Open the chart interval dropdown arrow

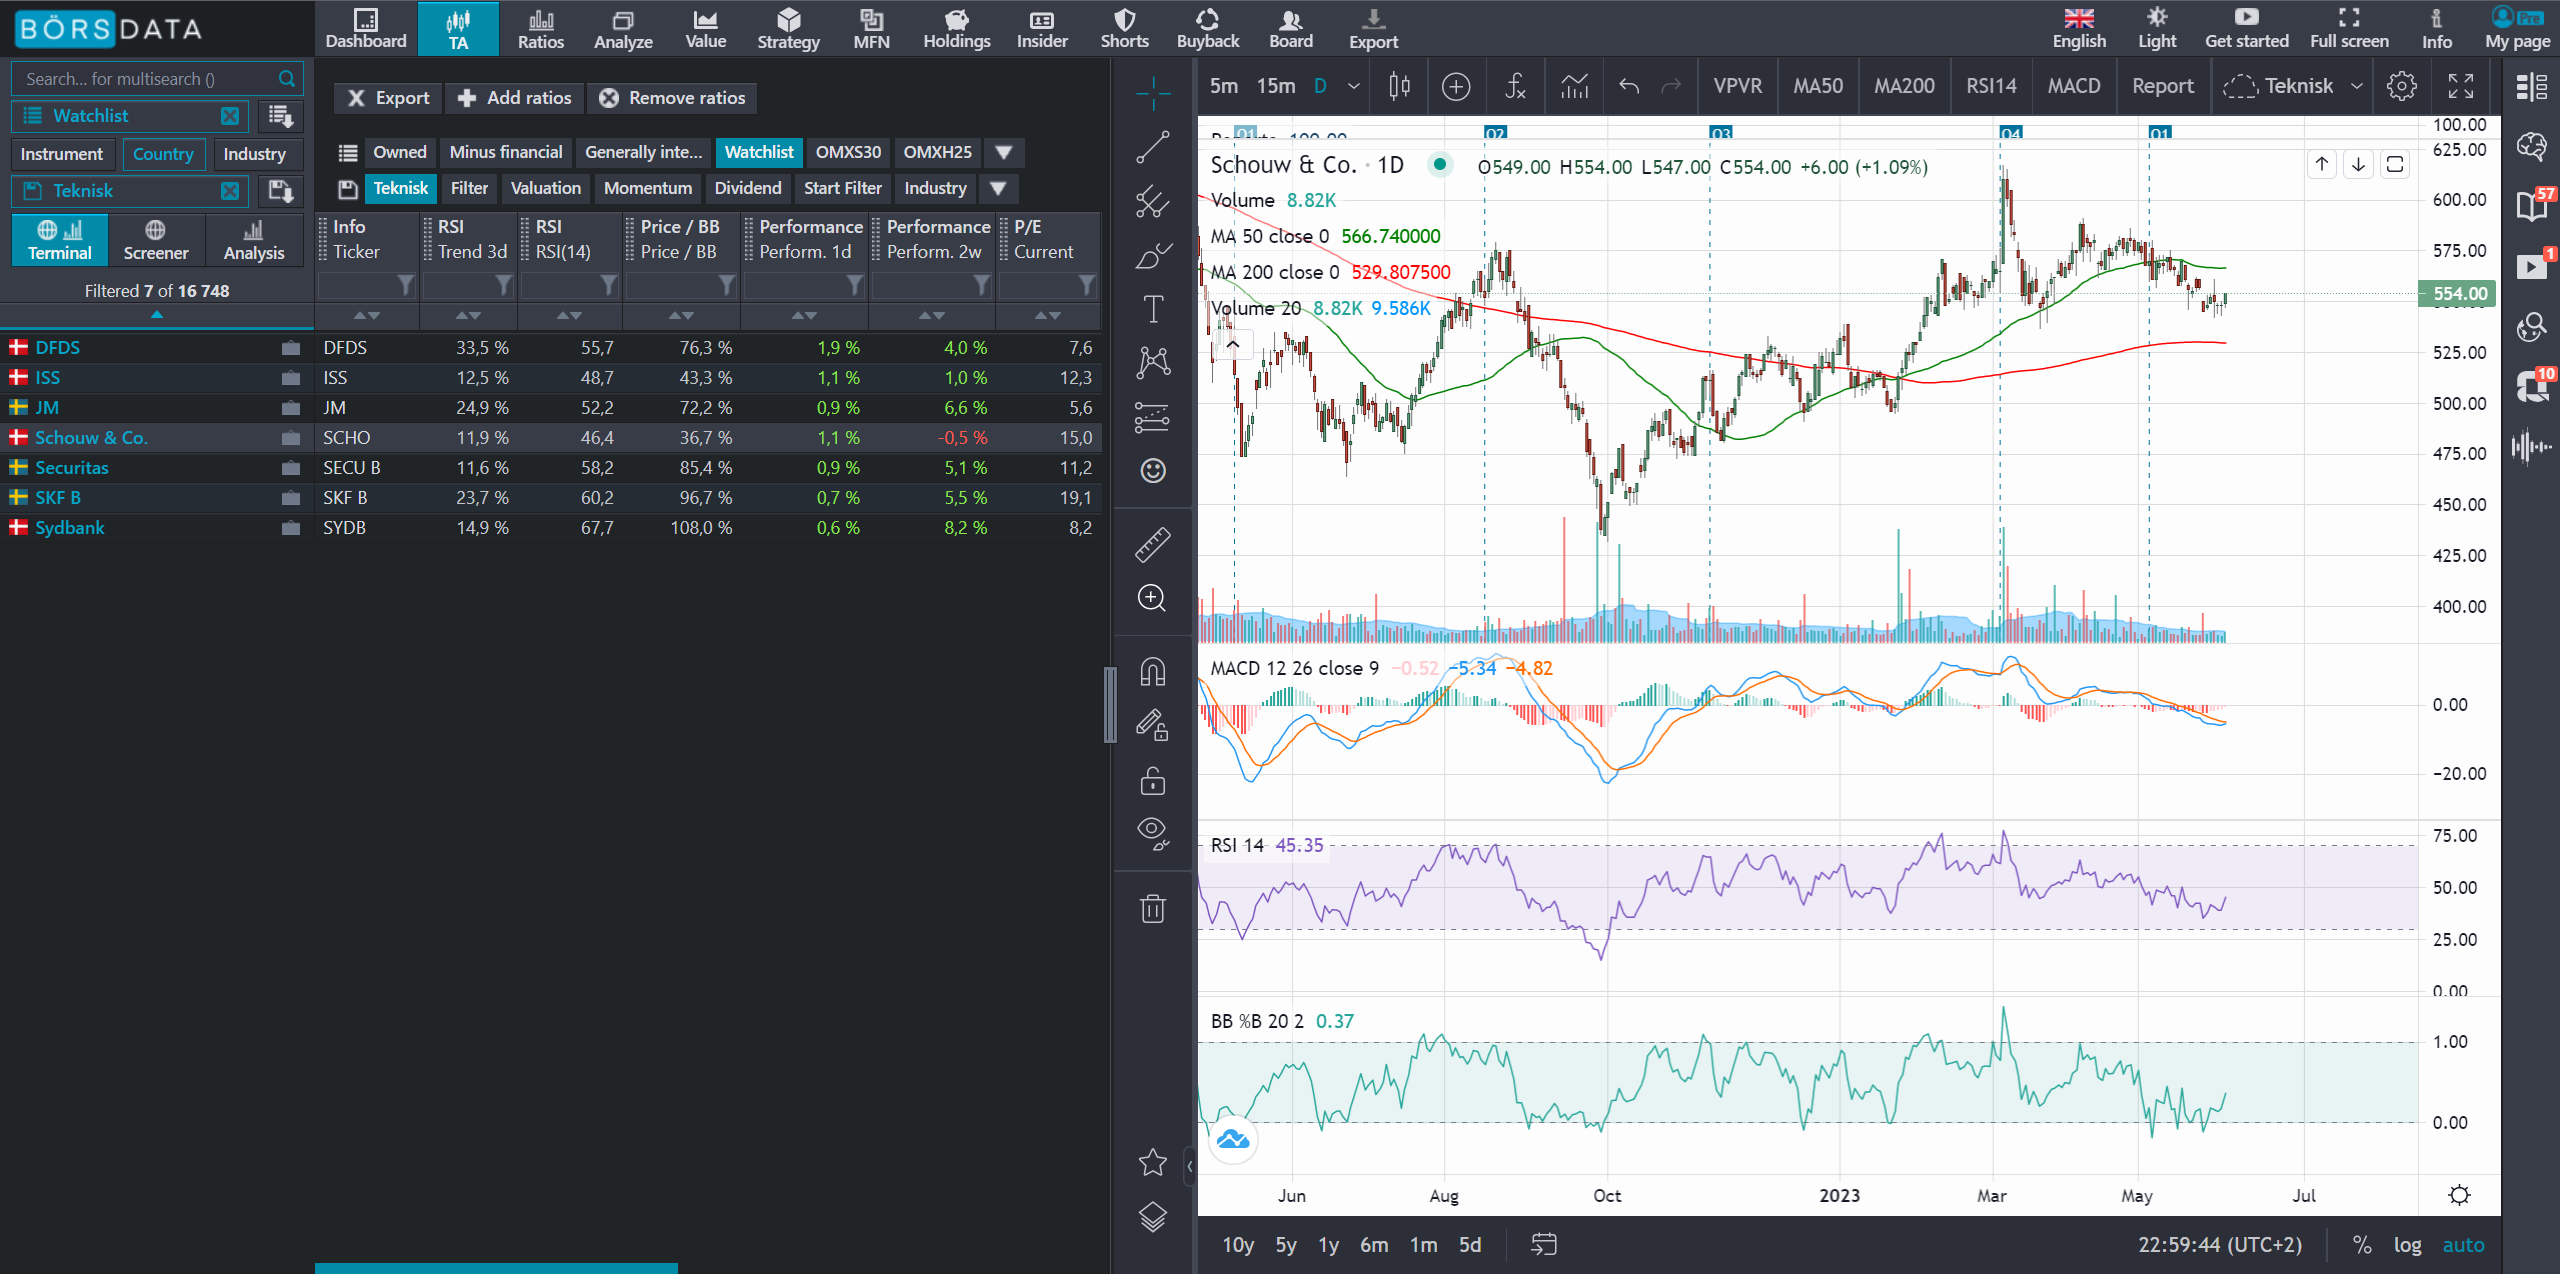[1353, 86]
